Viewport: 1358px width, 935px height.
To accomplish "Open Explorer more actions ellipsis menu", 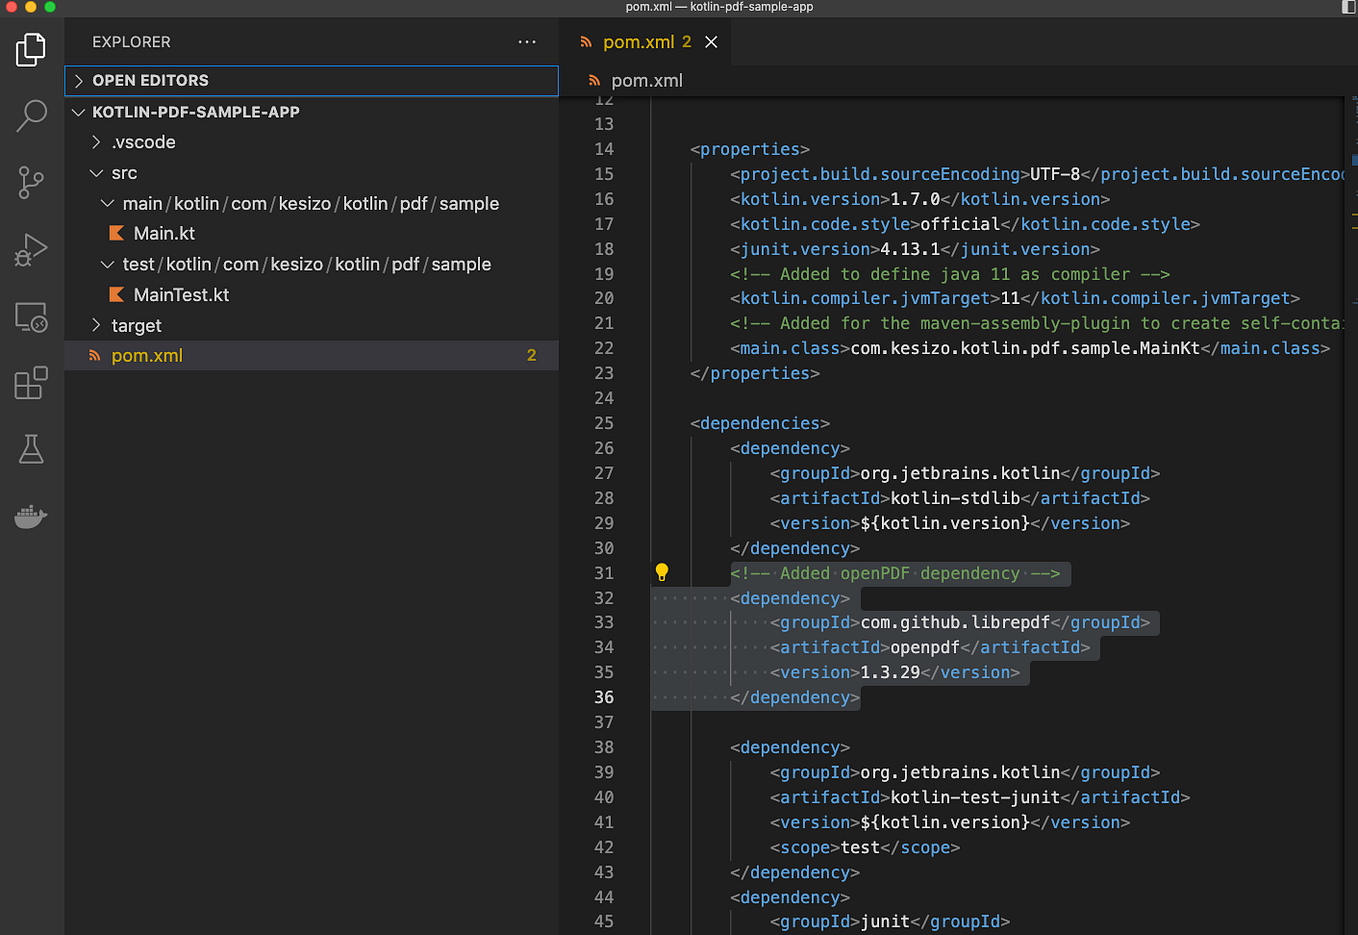I will click(x=527, y=42).
